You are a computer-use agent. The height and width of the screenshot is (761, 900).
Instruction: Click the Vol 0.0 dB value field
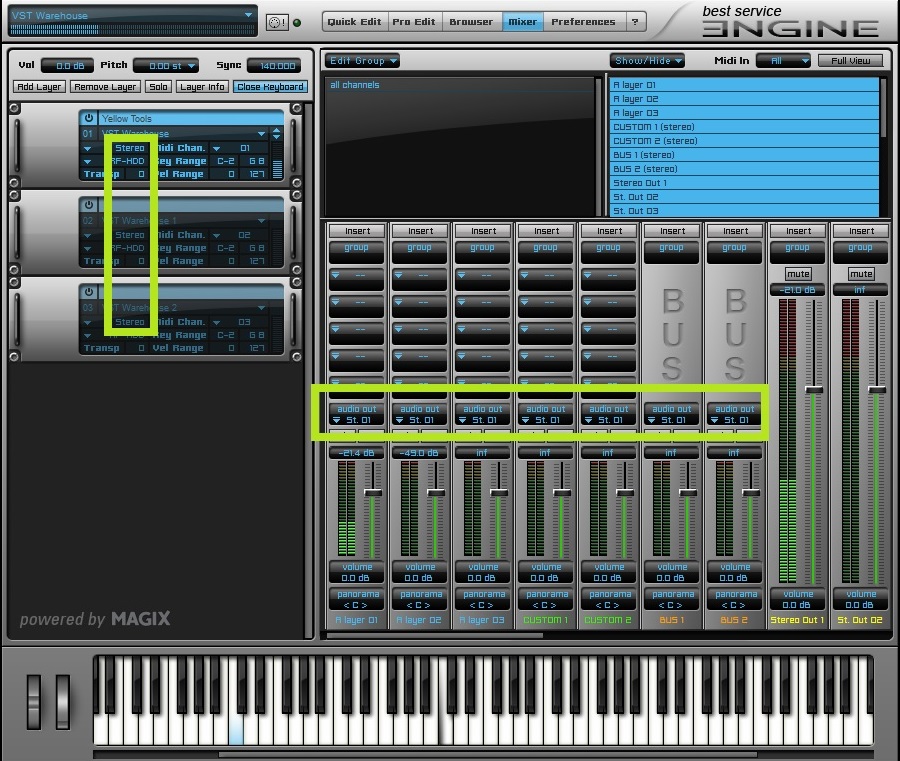(x=68, y=66)
